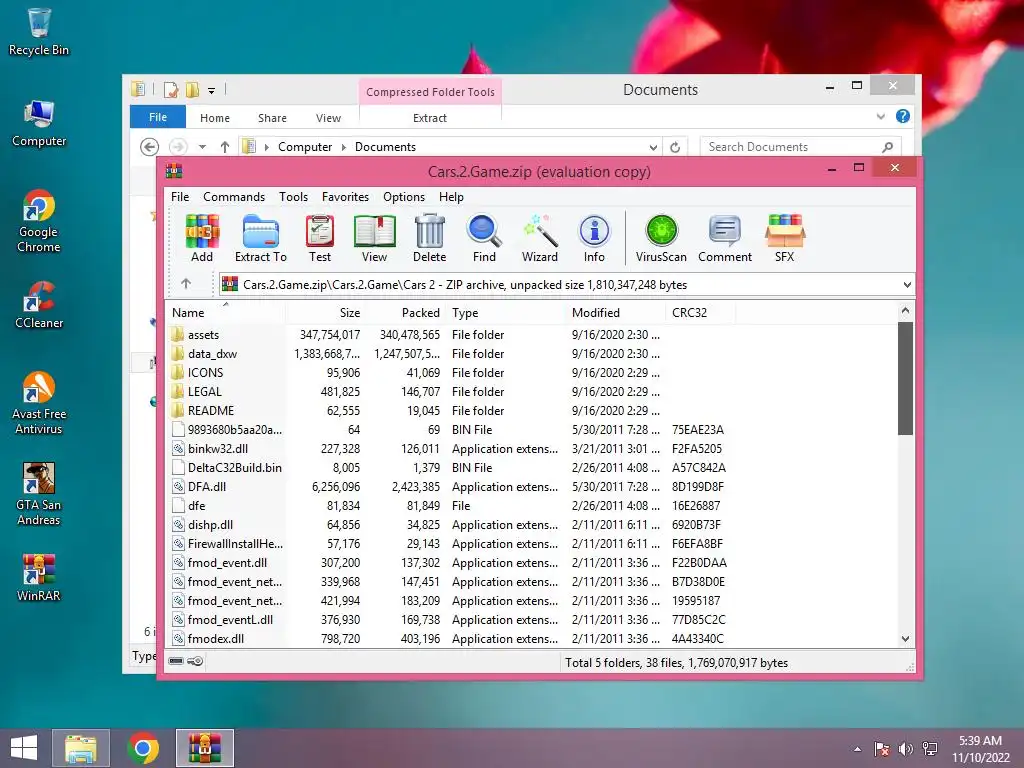Click the Add toolbar icon in WinRAR
1024x768 pixels.
pyautogui.click(x=202, y=238)
